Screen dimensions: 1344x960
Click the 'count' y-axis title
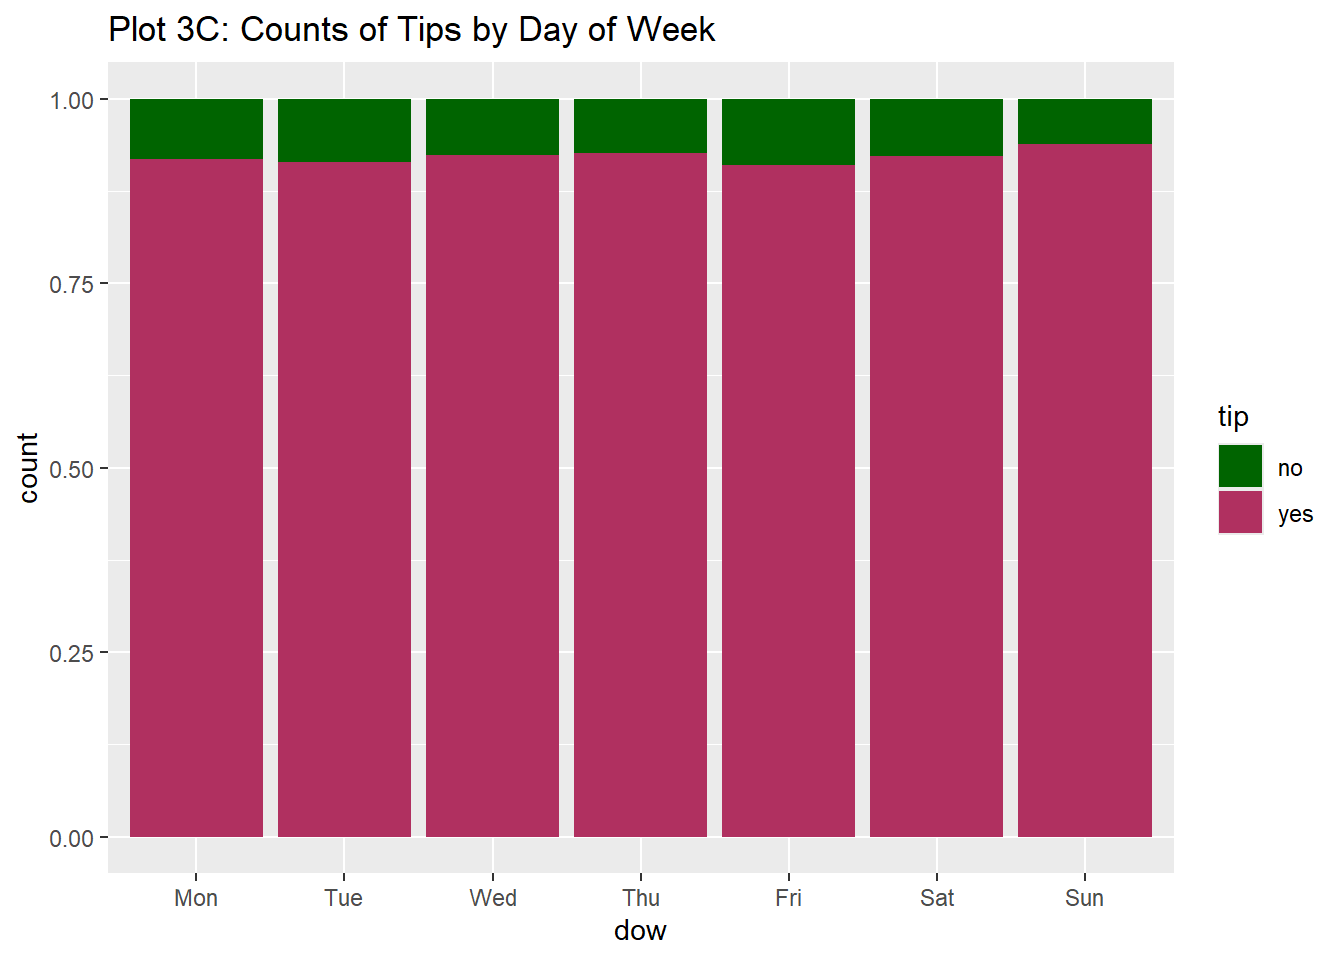click(x=28, y=468)
